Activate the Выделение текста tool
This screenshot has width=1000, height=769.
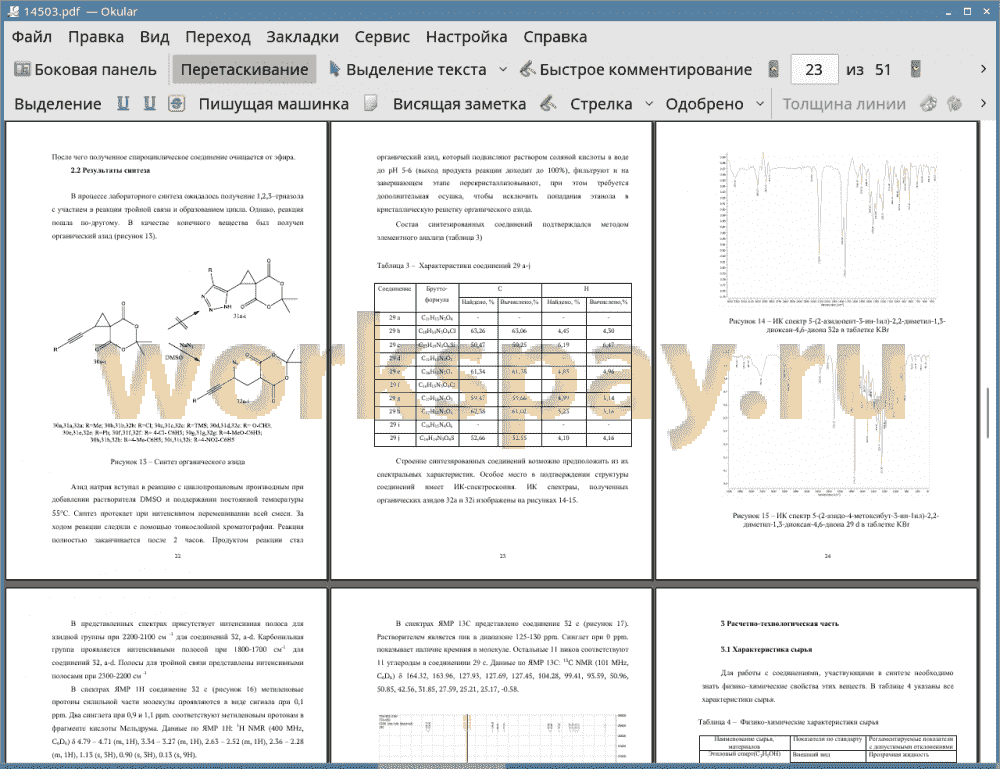point(408,70)
